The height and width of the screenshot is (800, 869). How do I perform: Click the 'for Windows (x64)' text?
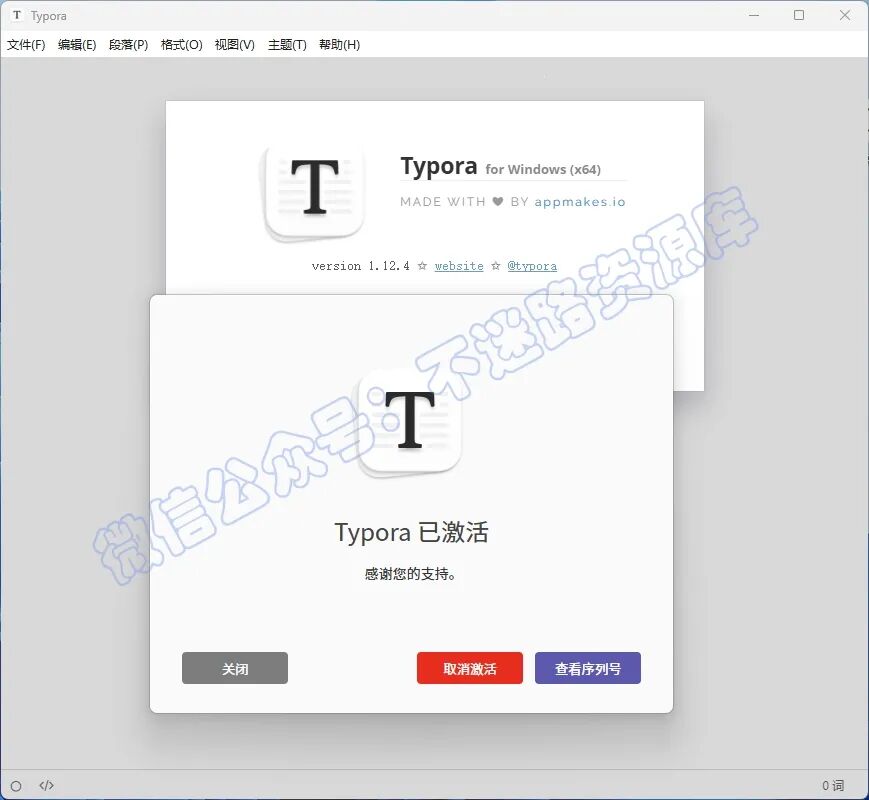pyautogui.click(x=543, y=170)
